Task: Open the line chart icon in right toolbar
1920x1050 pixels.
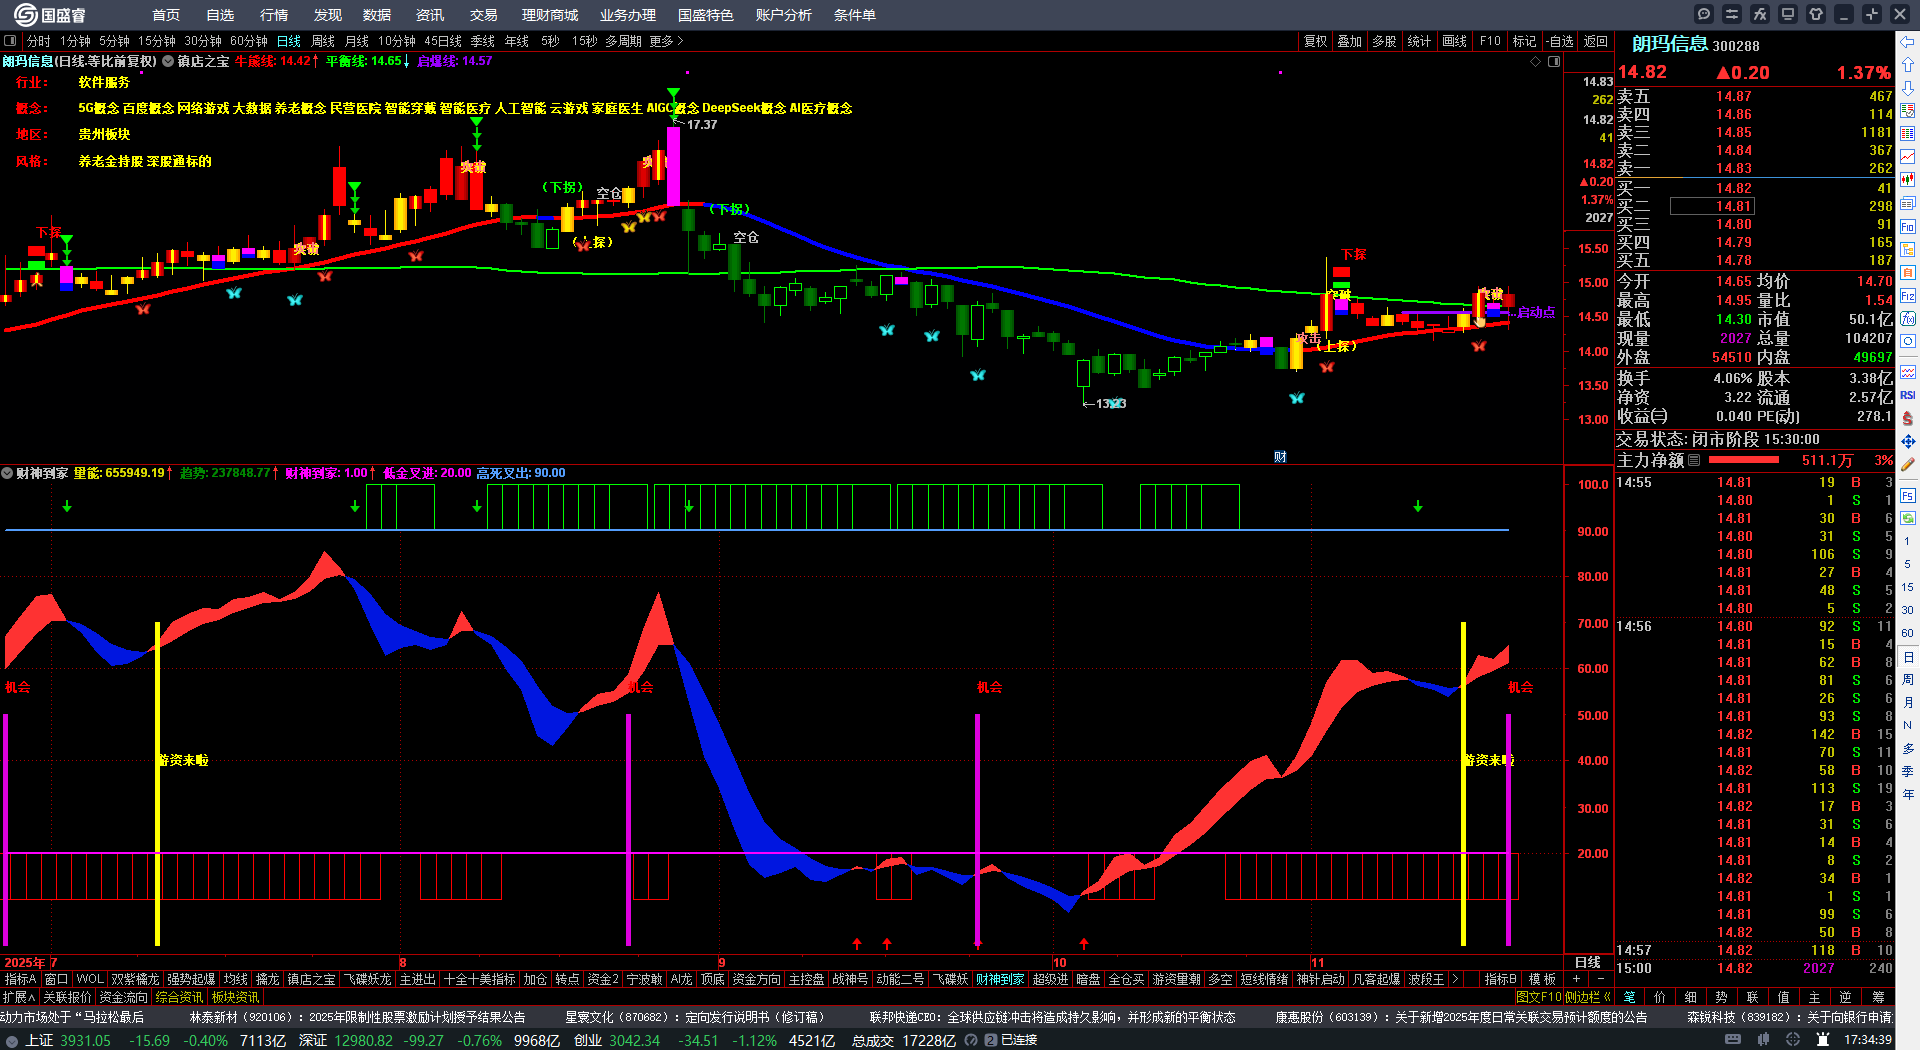Action: tap(1908, 157)
